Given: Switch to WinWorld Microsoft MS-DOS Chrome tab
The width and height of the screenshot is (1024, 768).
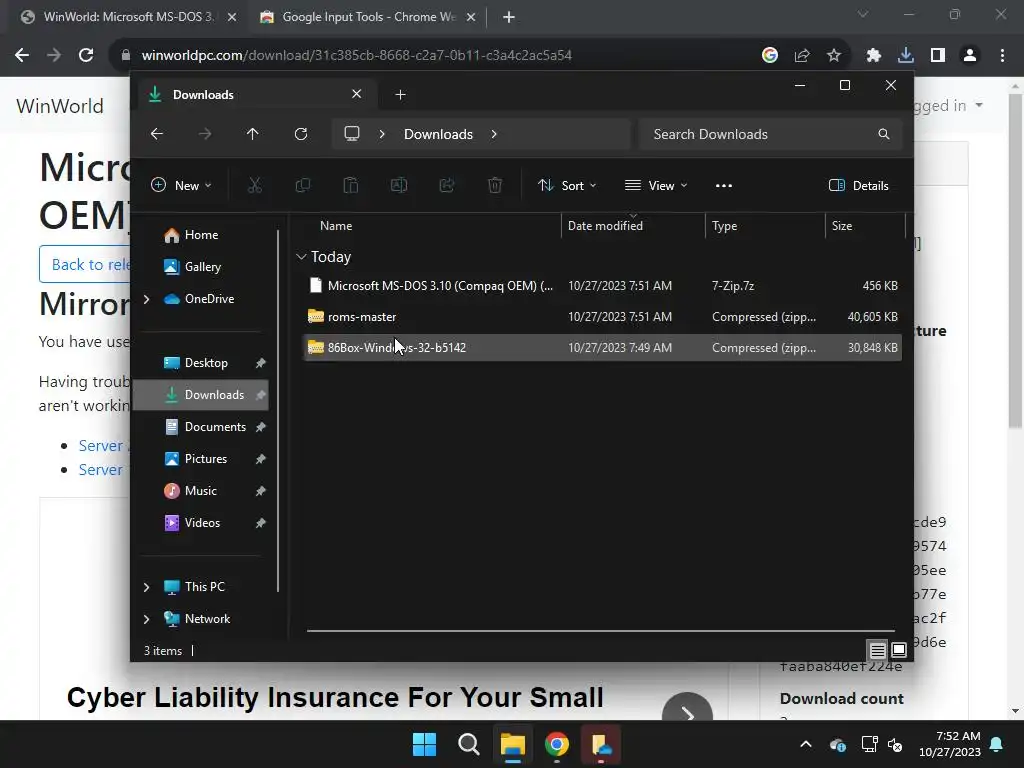Looking at the screenshot, I should tap(129, 17).
